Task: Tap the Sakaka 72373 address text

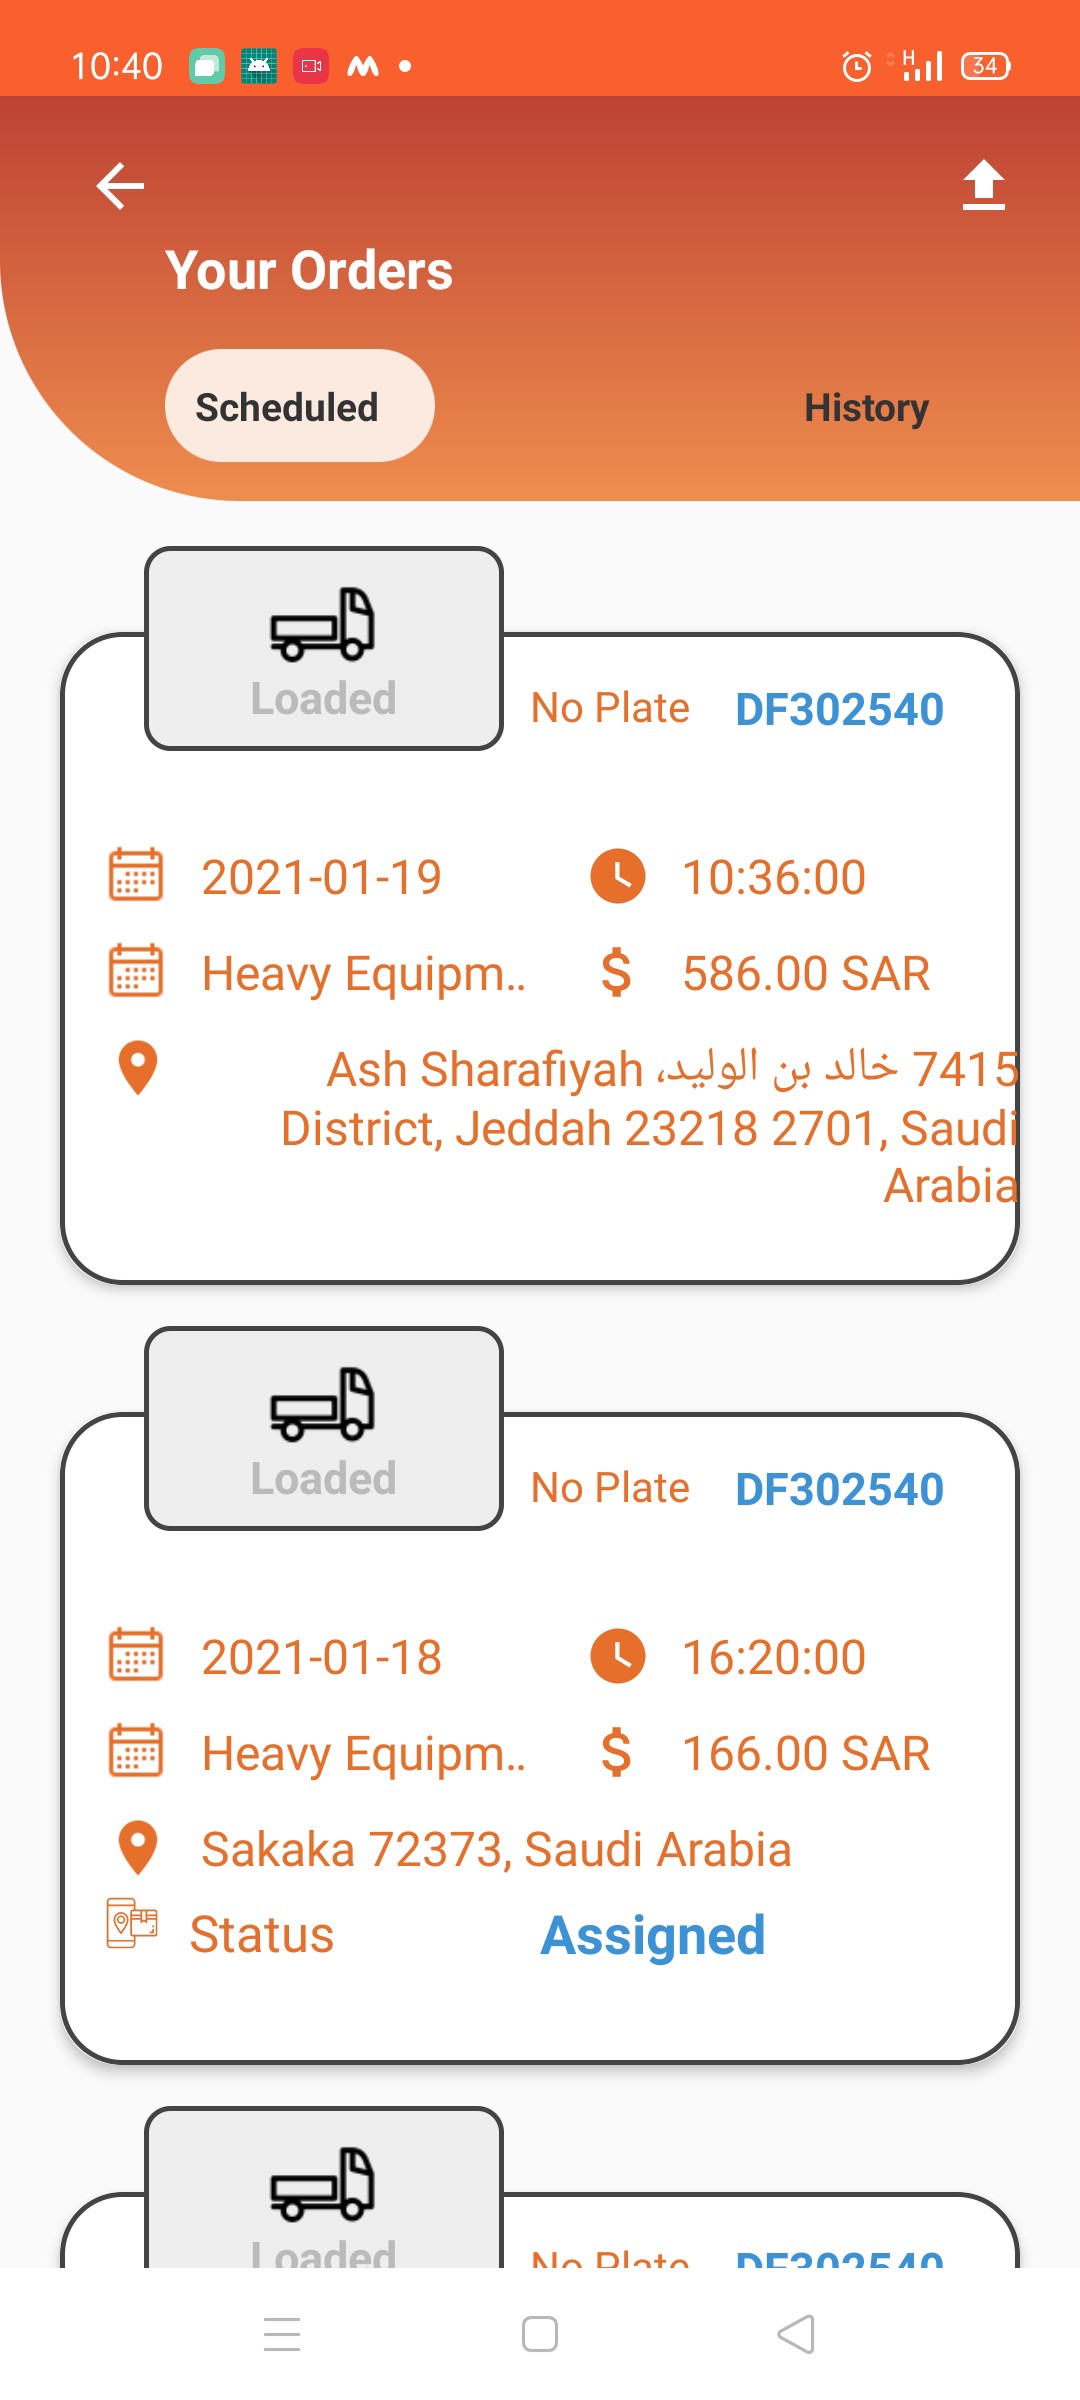Action: pyautogui.click(x=496, y=1849)
